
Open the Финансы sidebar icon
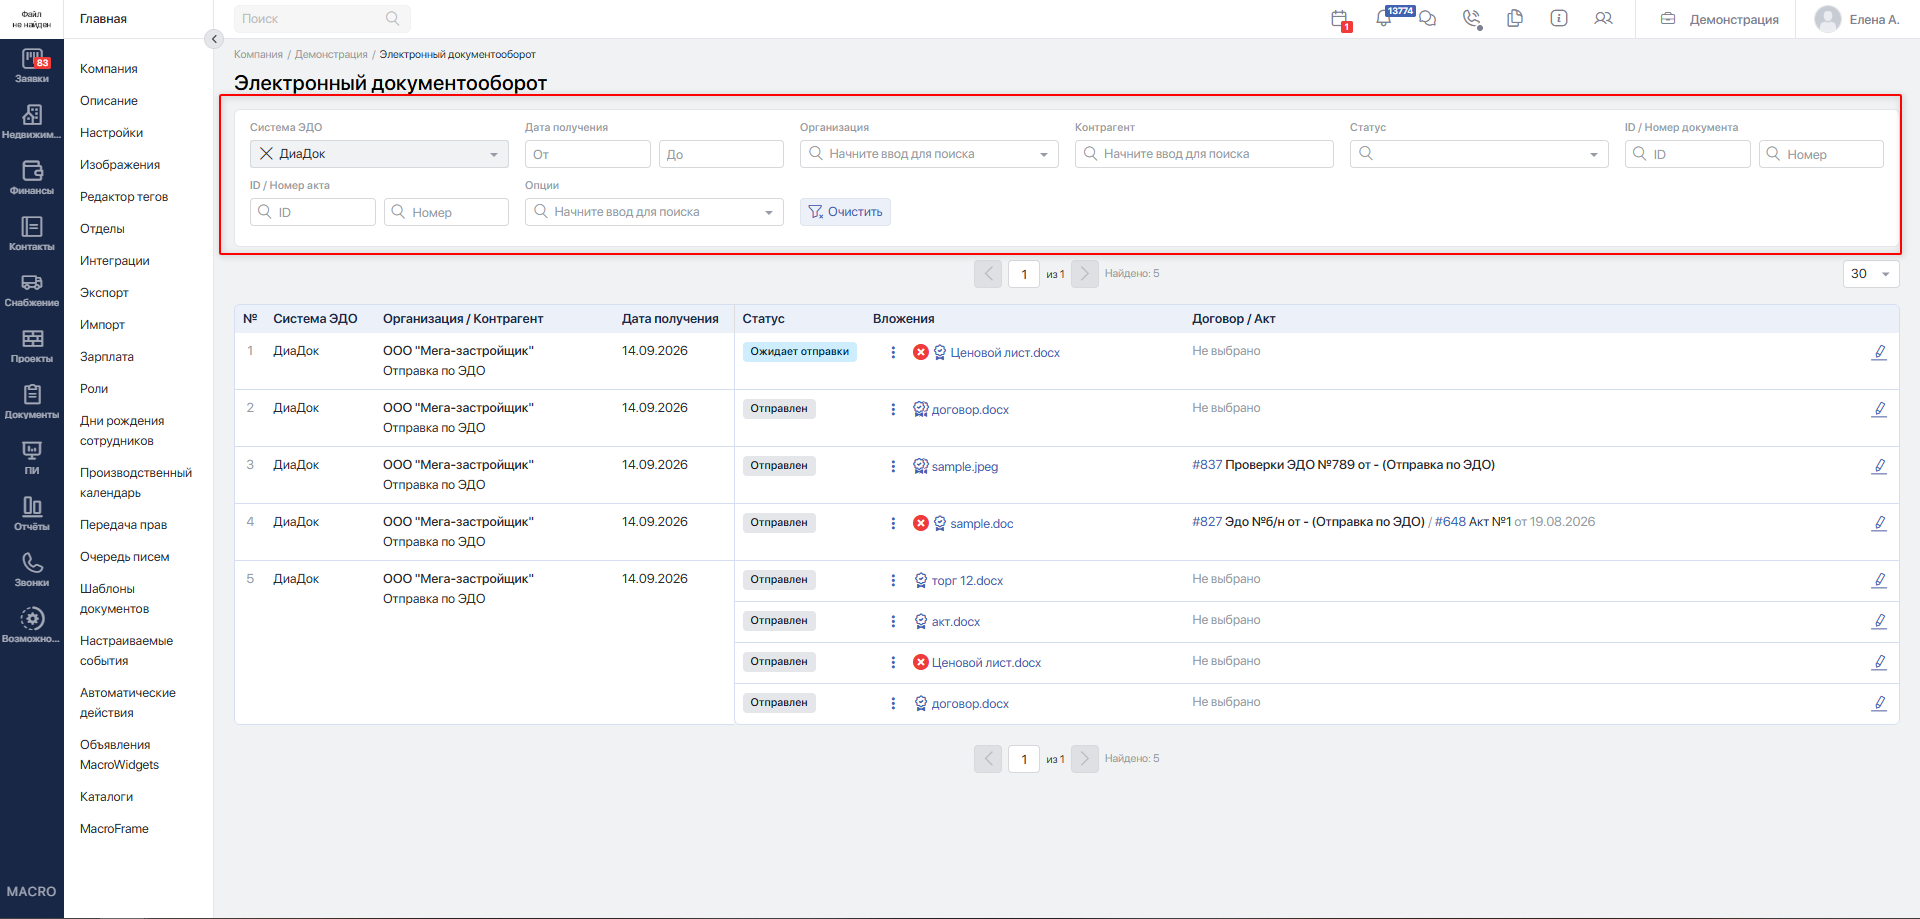(x=32, y=178)
